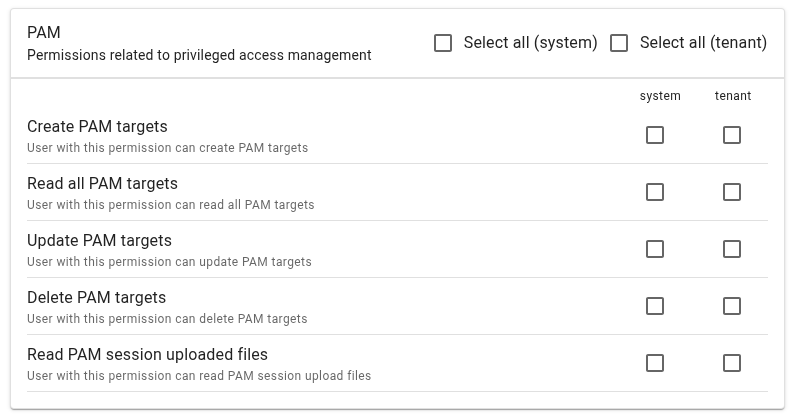Viewport: 797px width, 417px height.
Task: Select system checkbox for Delete PAM targets
Action: 655,306
